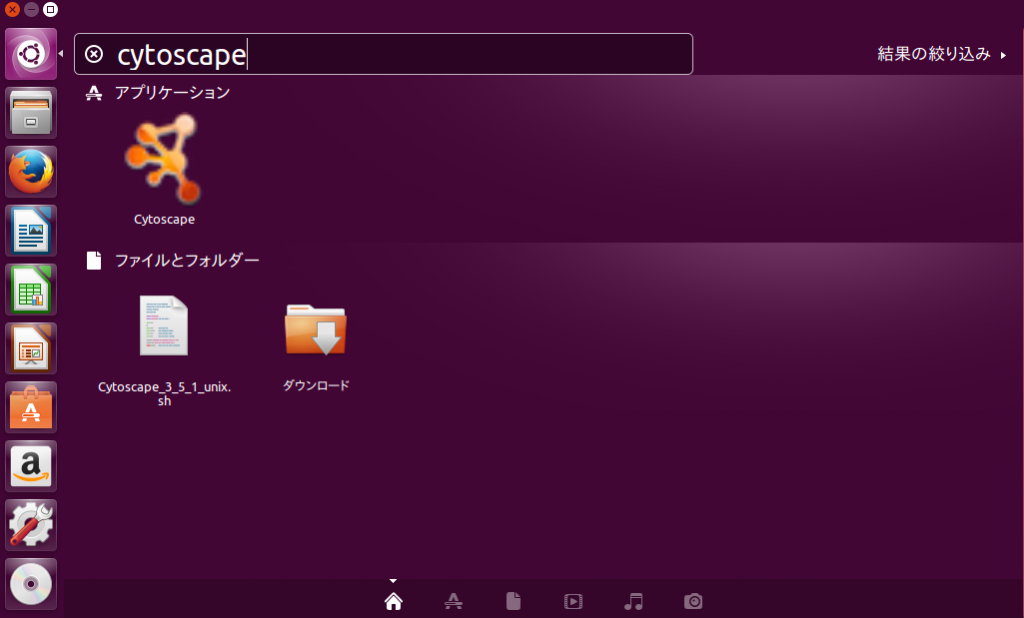Image resolution: width=1024 pixels, height=618 pixels.
Task: Switch to the Photos lens
Action: pos(693,601)
